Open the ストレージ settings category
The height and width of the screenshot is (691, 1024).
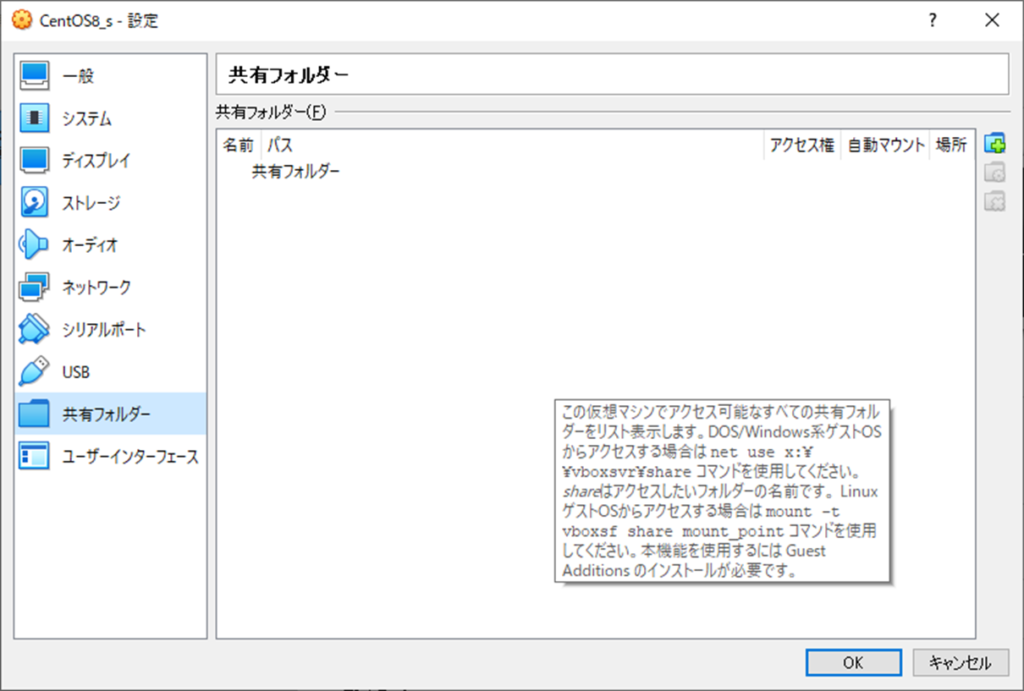pos(110,202)
